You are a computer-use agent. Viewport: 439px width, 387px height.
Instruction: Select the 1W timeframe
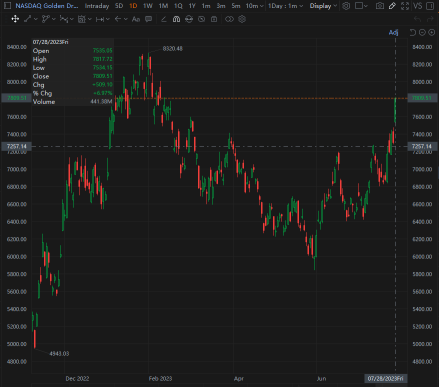(x=148, y=6)
